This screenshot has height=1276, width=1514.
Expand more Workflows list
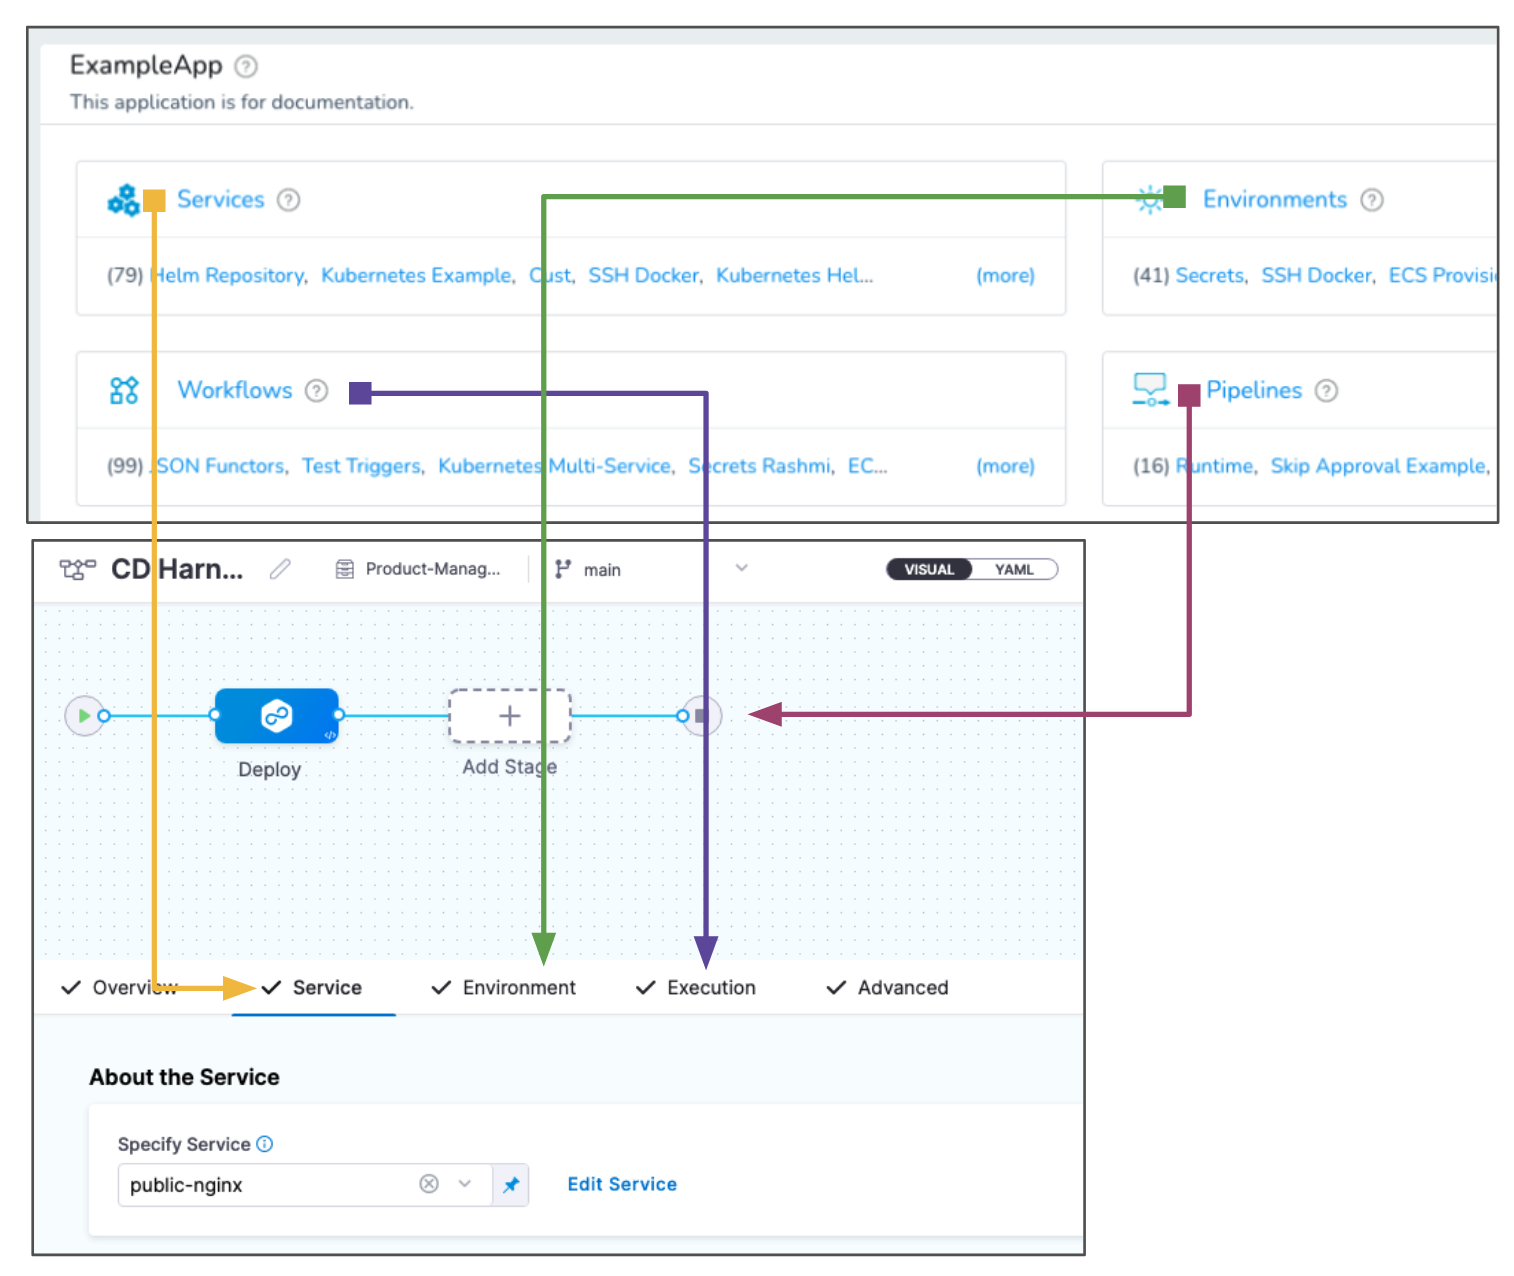click(x=1005, y=466)
